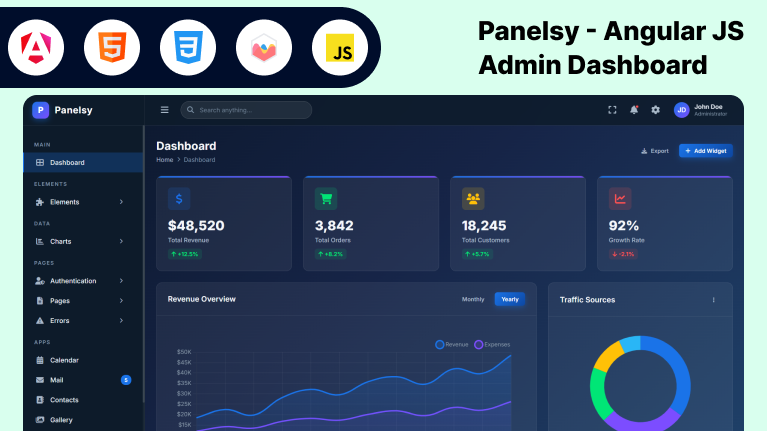Toggle Revenue series in chart legend

pyautogui.click(x=451, y=344)
